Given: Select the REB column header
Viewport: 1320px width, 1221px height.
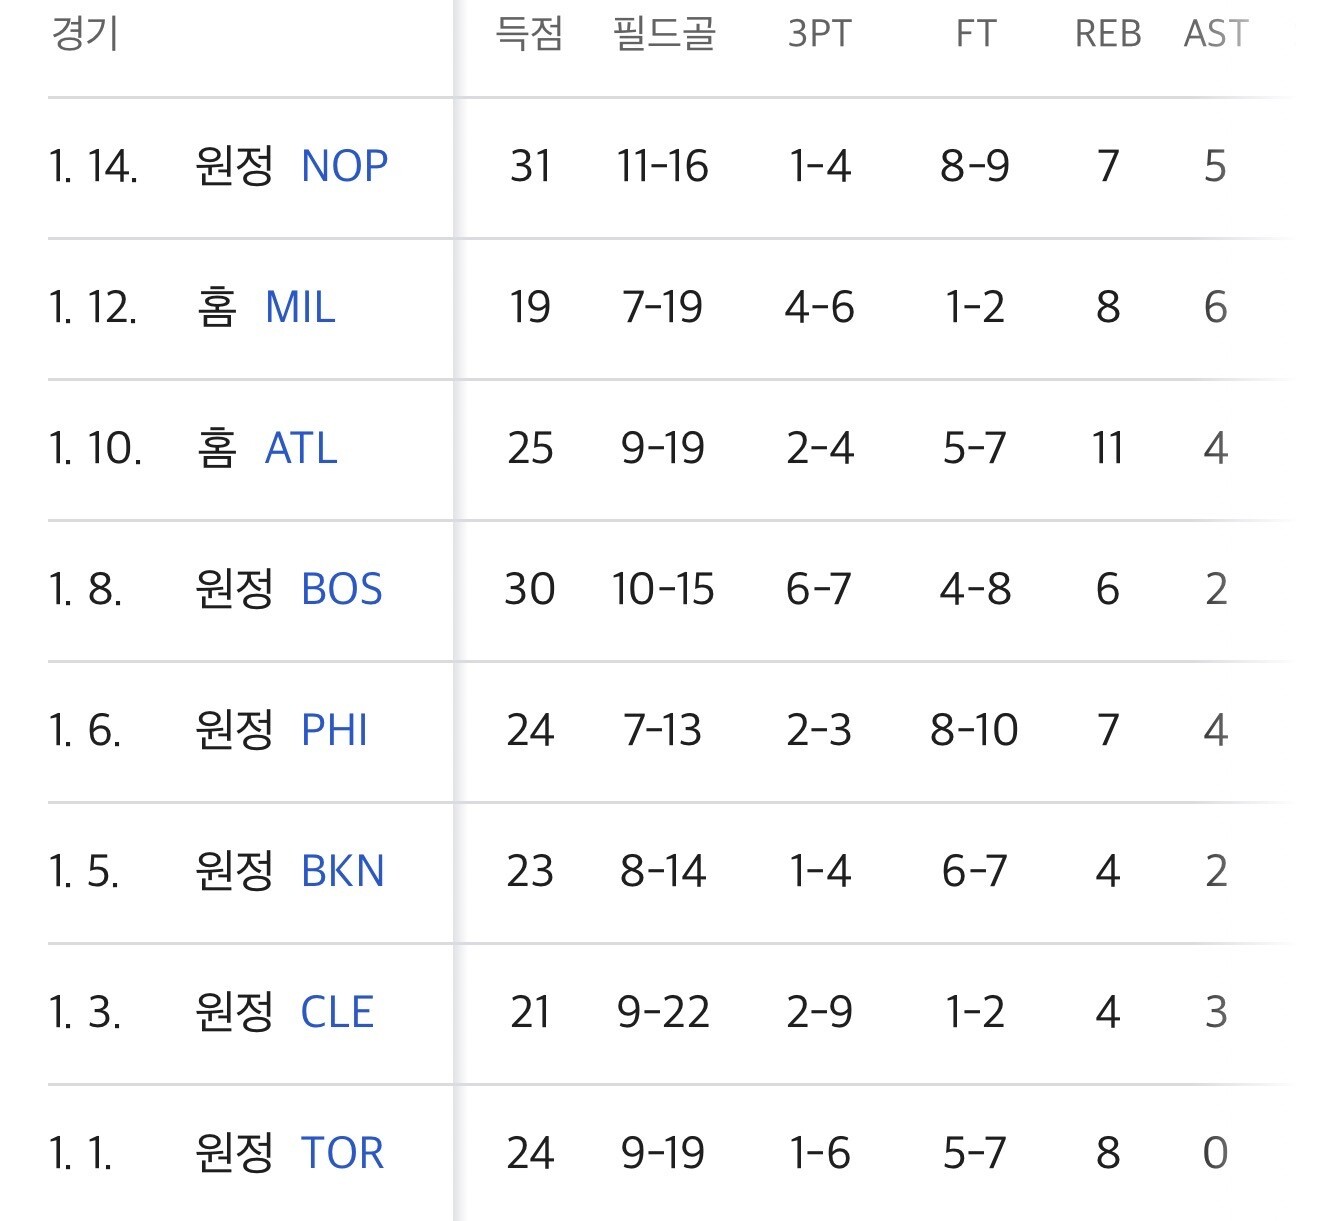Looking at the screenshot, I should (x=1108, y=33).
